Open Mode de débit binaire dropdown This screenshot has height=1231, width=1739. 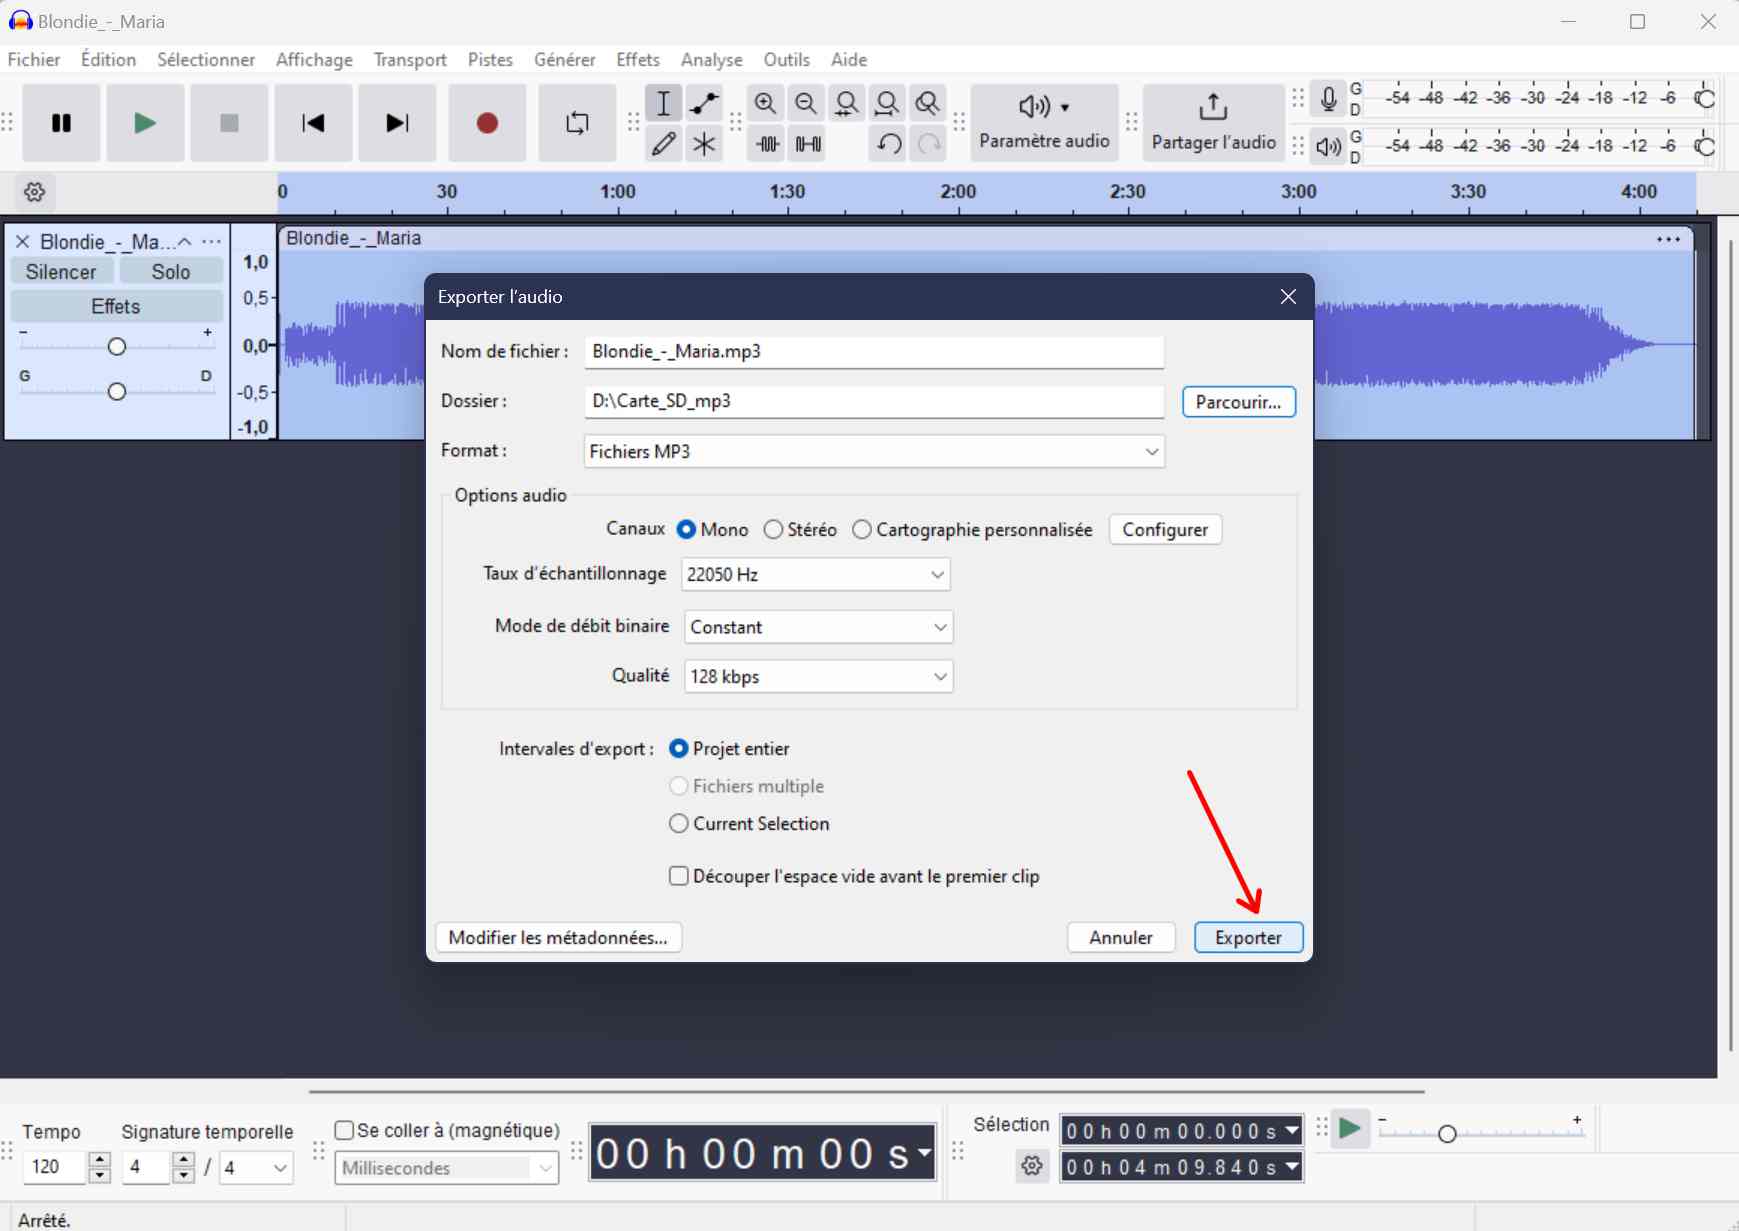tap(818, 627)
